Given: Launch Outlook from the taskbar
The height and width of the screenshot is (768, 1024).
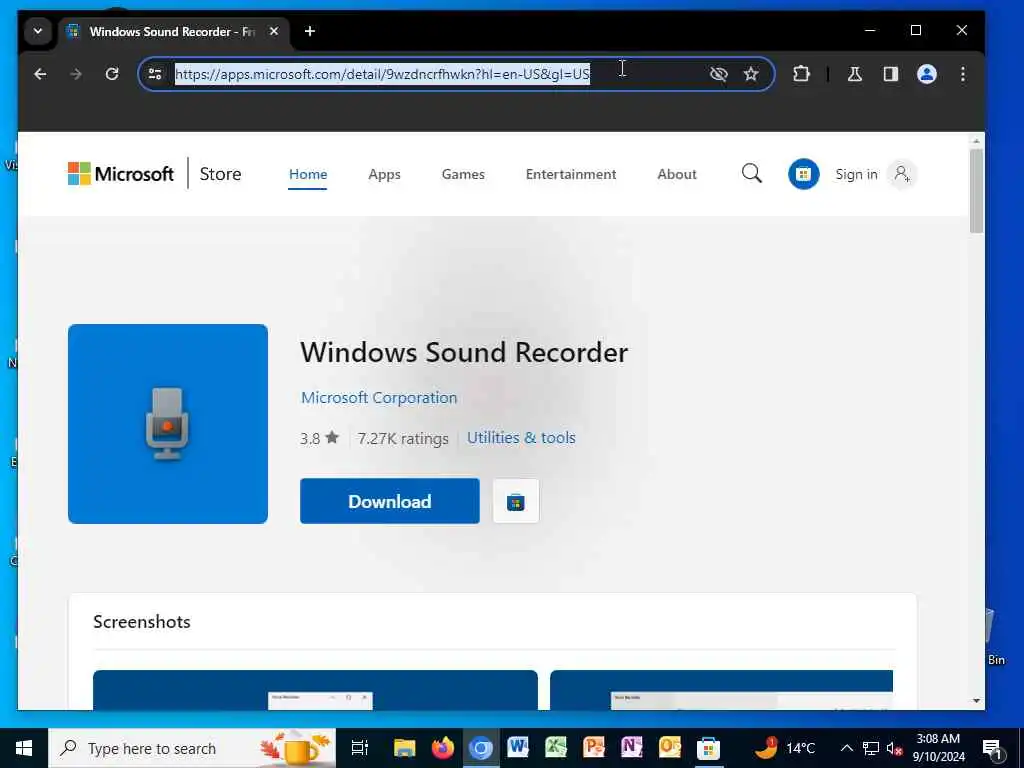Looking at the screenshot, I should 669,748.
